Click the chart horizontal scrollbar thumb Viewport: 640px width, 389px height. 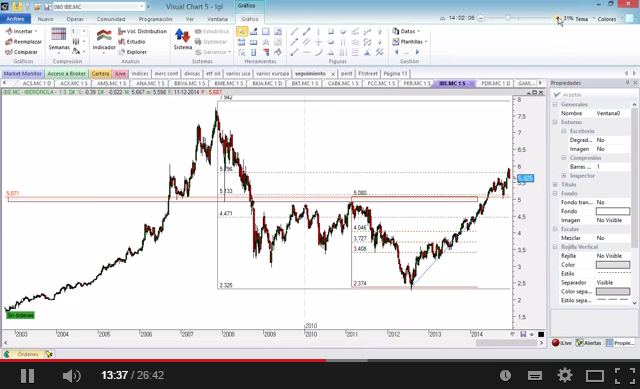[506, 343]
